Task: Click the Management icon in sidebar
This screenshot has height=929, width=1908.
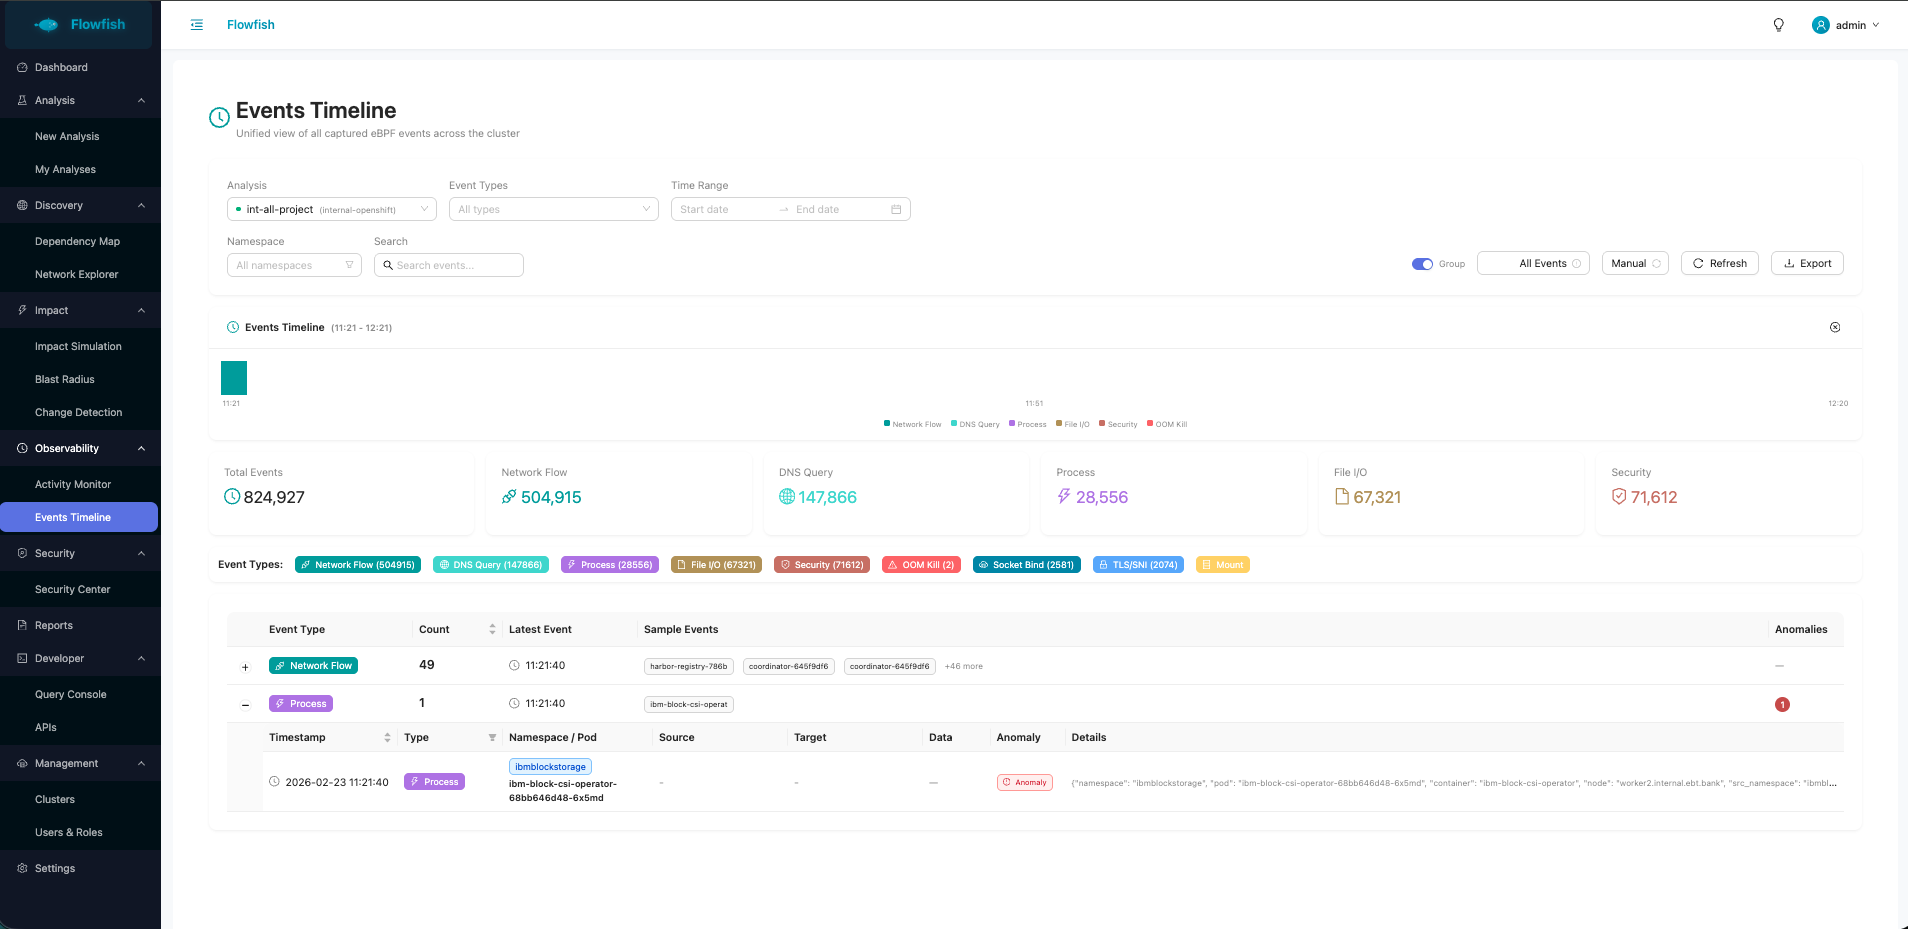Action: [x=22, y=763]
